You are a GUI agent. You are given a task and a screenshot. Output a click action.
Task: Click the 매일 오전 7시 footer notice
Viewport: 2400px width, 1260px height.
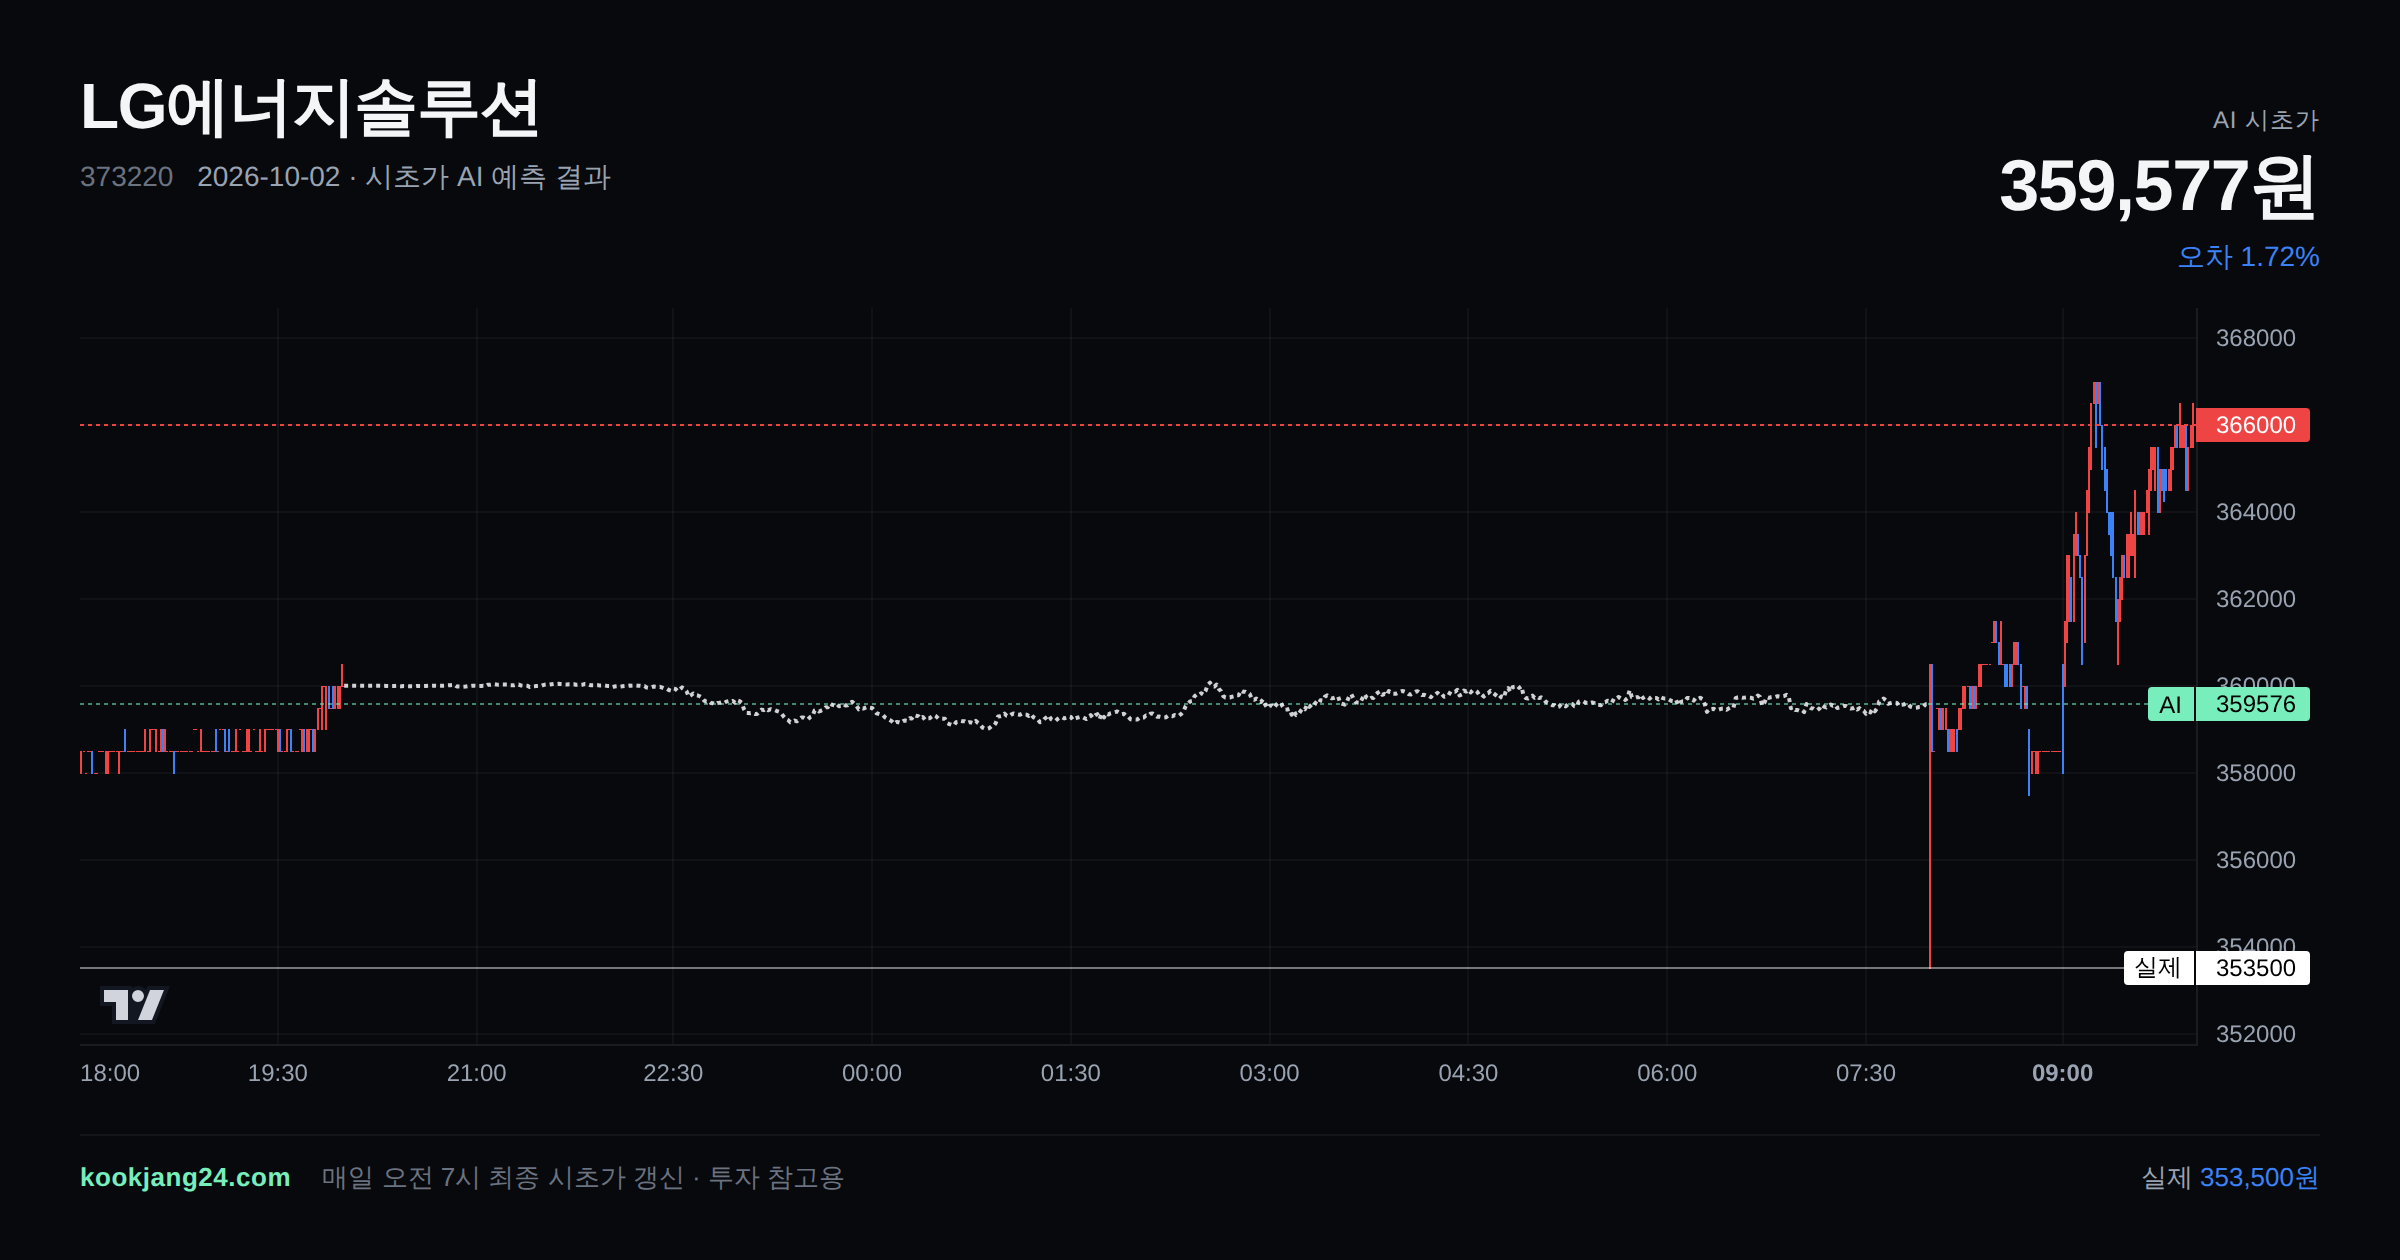coord(583,1177)
